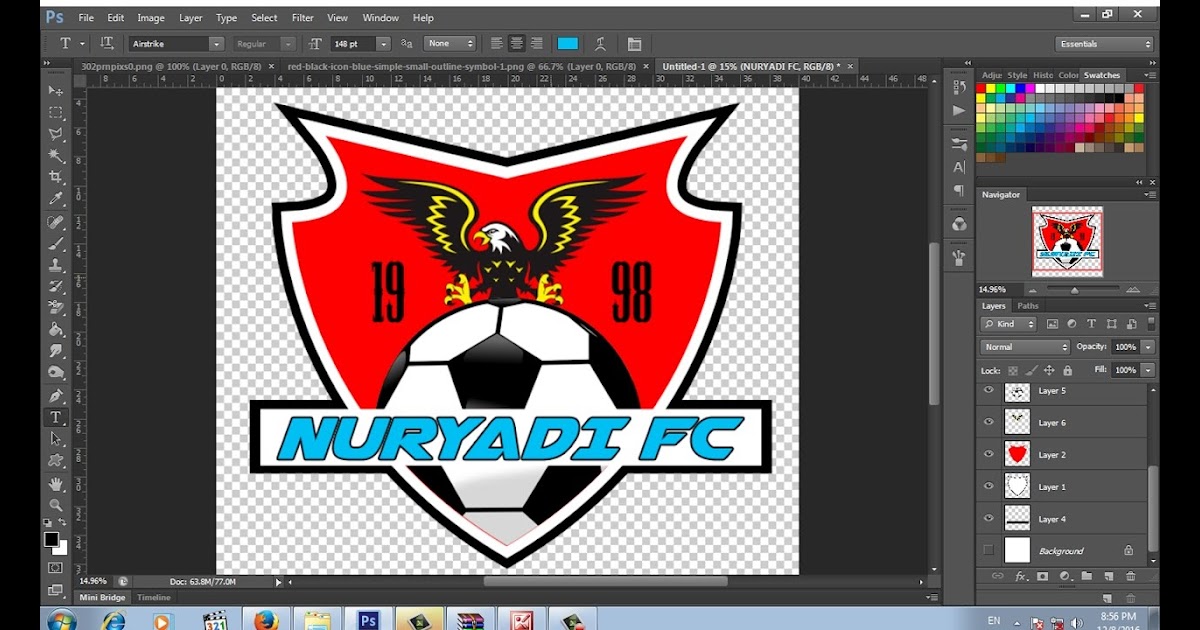Select the Move tool
This screenshot has width=1200, height=630.
pyautogui.click(x=56, y=91)
